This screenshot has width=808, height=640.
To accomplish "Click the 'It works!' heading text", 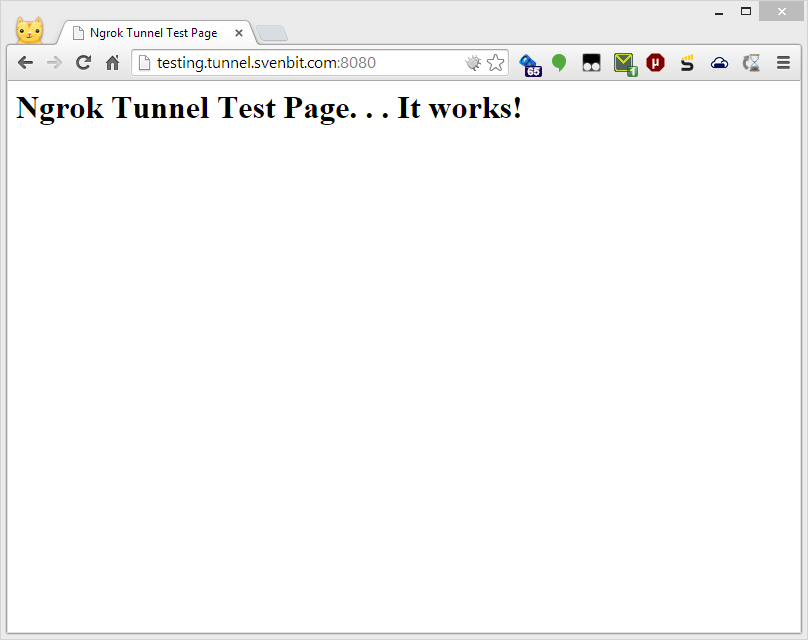I will tap(460, 108).
